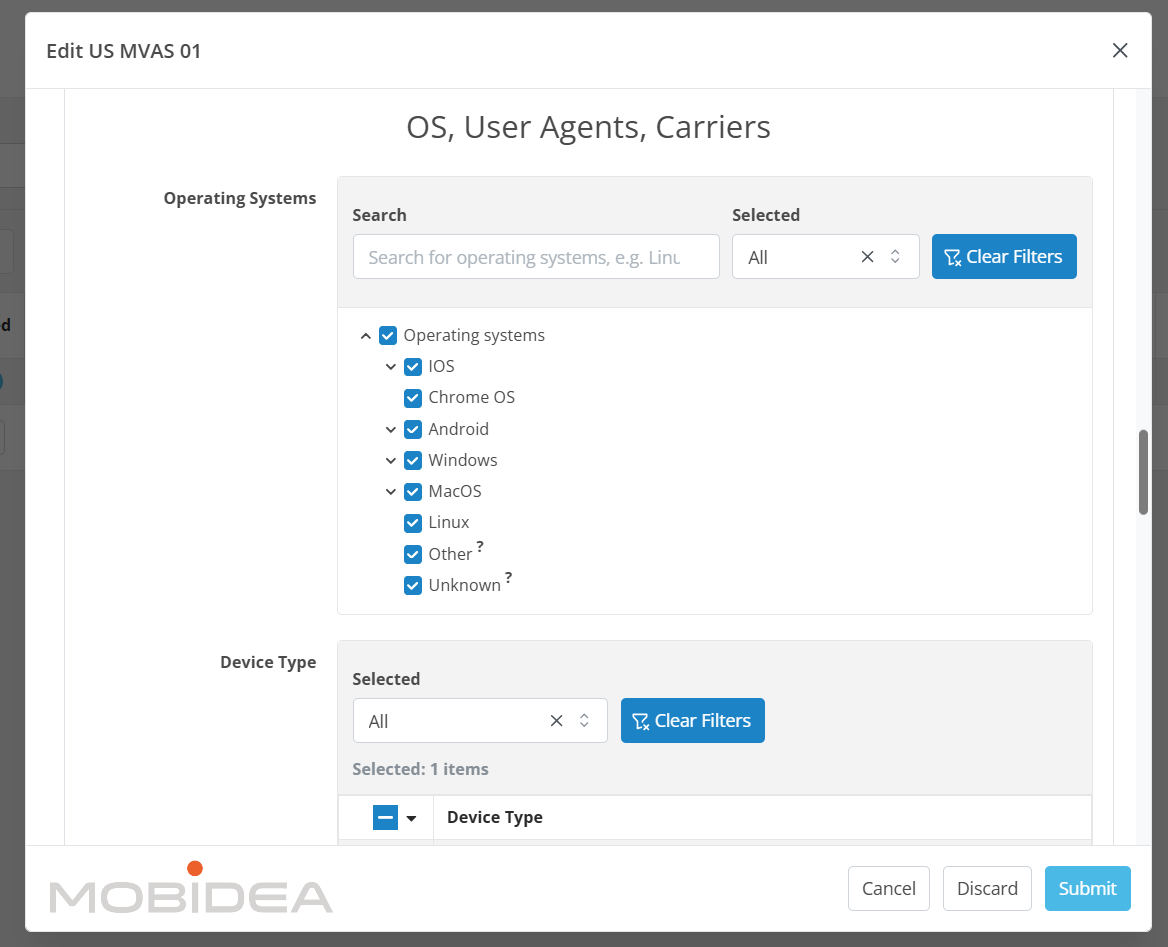The height and width of the screenshot is (947, 1168).
Task: Click Clear Filters for Operating Systems
Action: (1003, 257)
